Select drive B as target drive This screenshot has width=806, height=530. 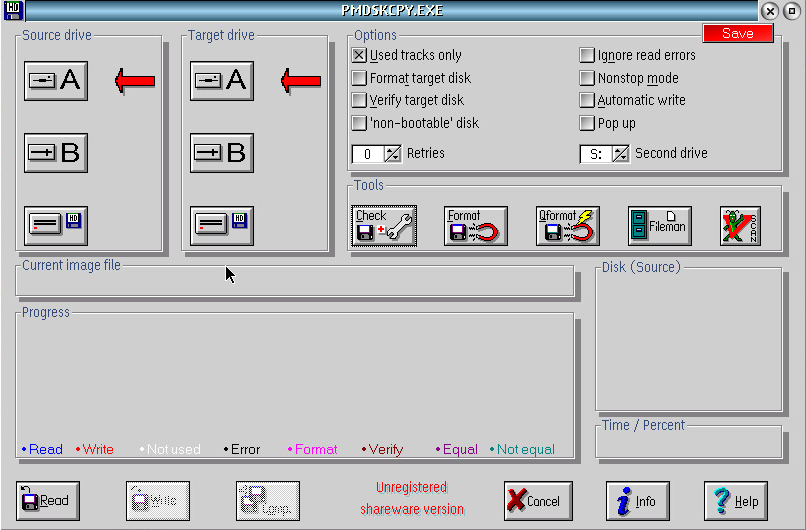click(x=222, y=153)
